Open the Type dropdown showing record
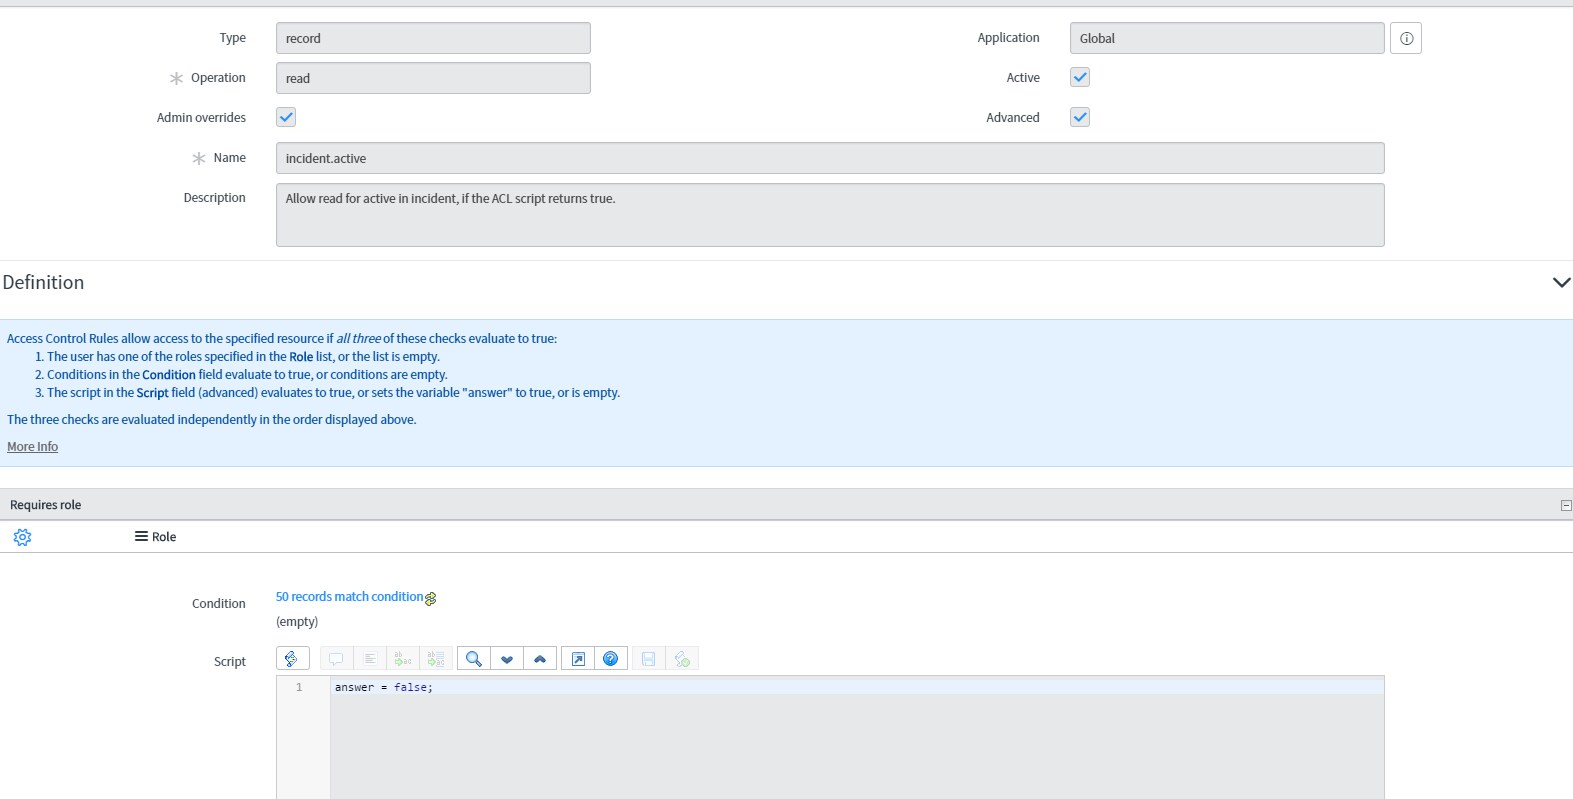Image resolution: width=1573 pixels, height=799 pixels. [433, 38]
